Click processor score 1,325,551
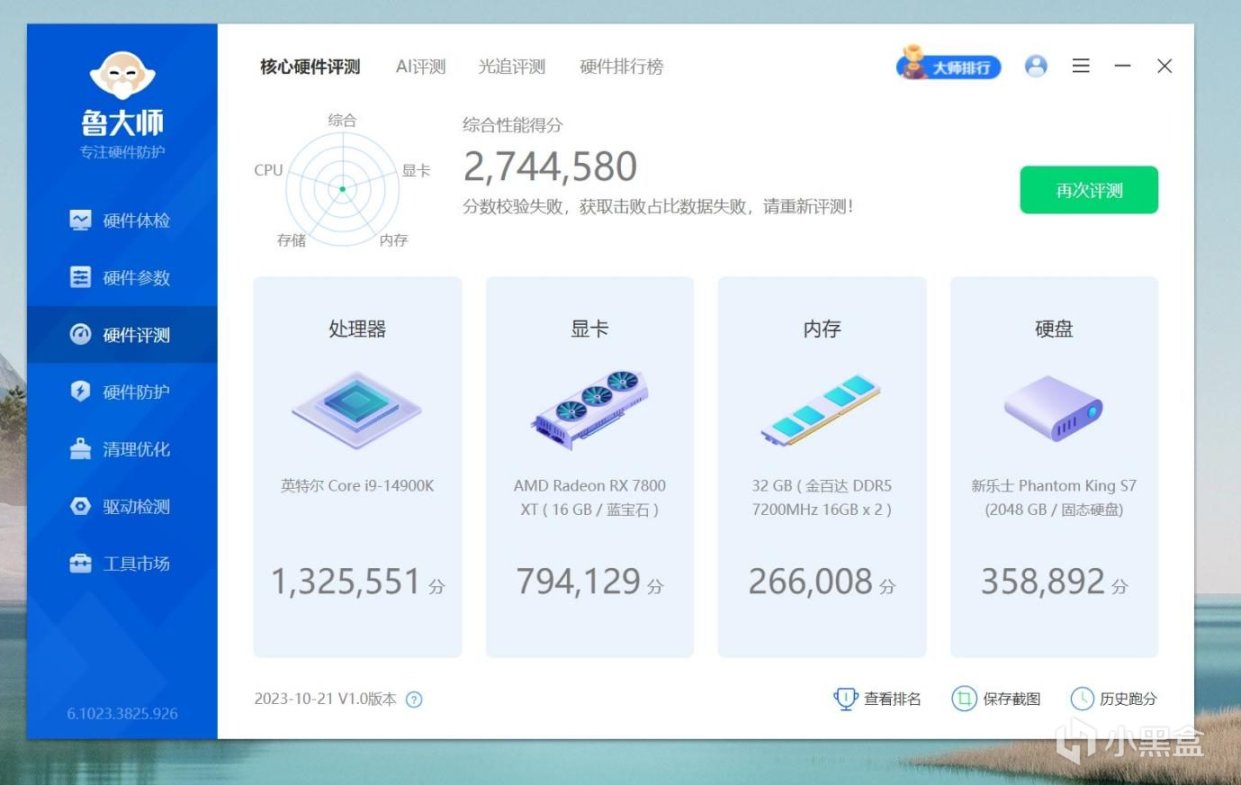The width and height of the screenshot is (1241, 785). coord(346,581)
